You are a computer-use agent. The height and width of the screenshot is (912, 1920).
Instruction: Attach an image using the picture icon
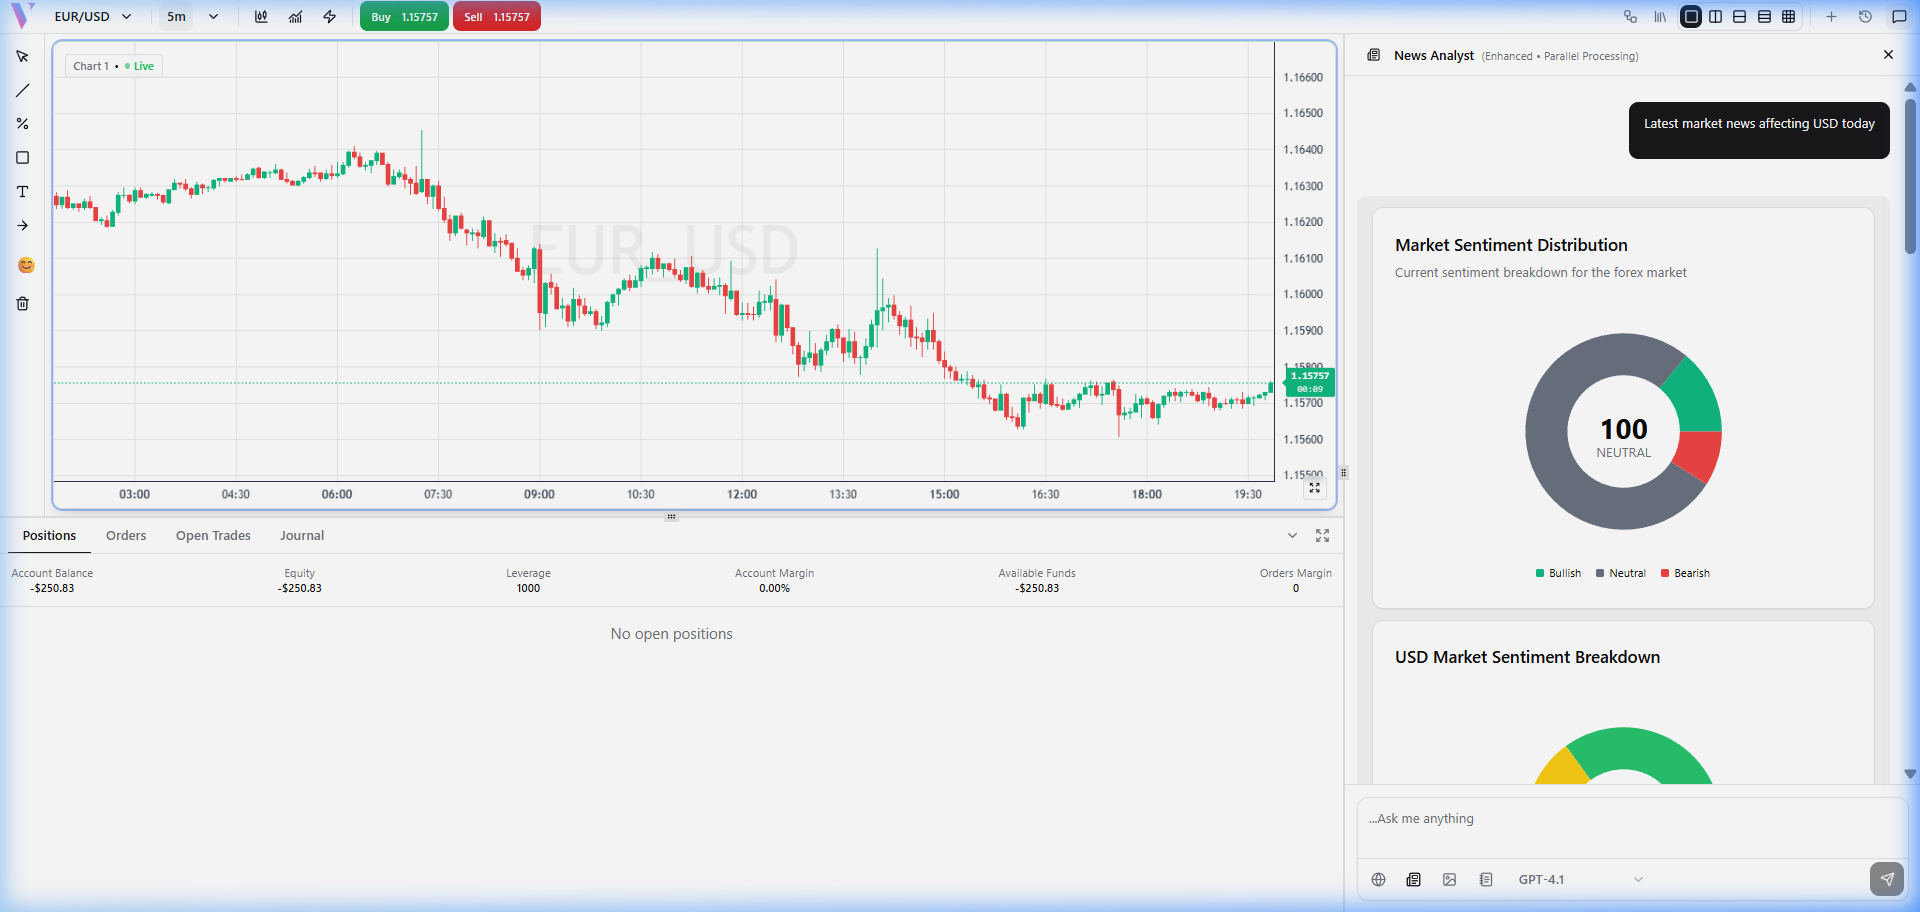(x=1449, y=880)
